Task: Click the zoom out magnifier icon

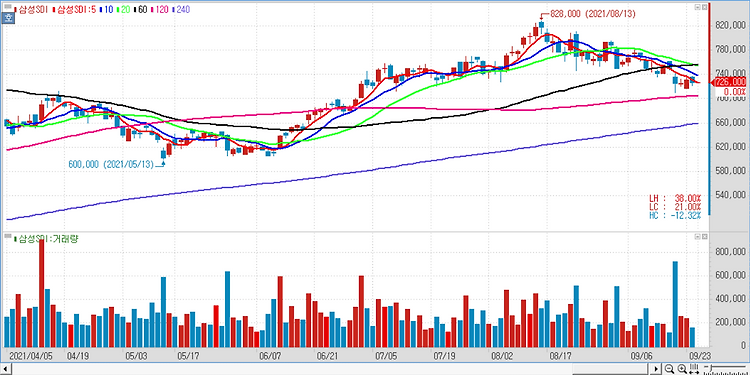Action: point(669,369)
